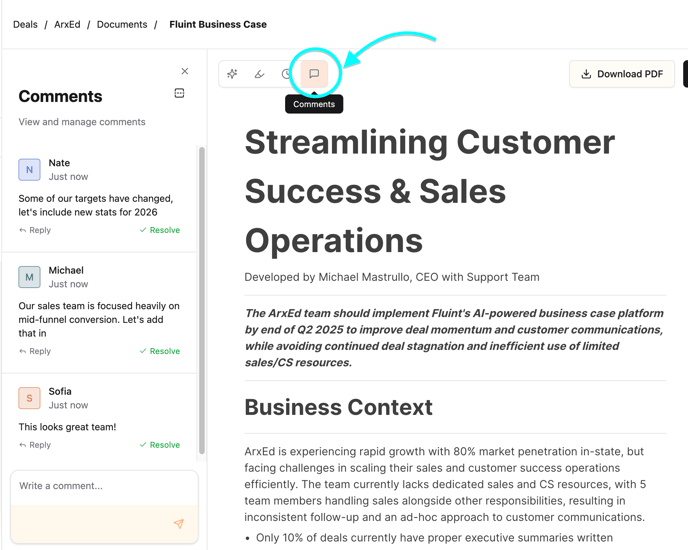This screenshot has height=550, width=688.
Task: Click the AI sparkle icon in toolbar
Action: click(x=233, y=74)
